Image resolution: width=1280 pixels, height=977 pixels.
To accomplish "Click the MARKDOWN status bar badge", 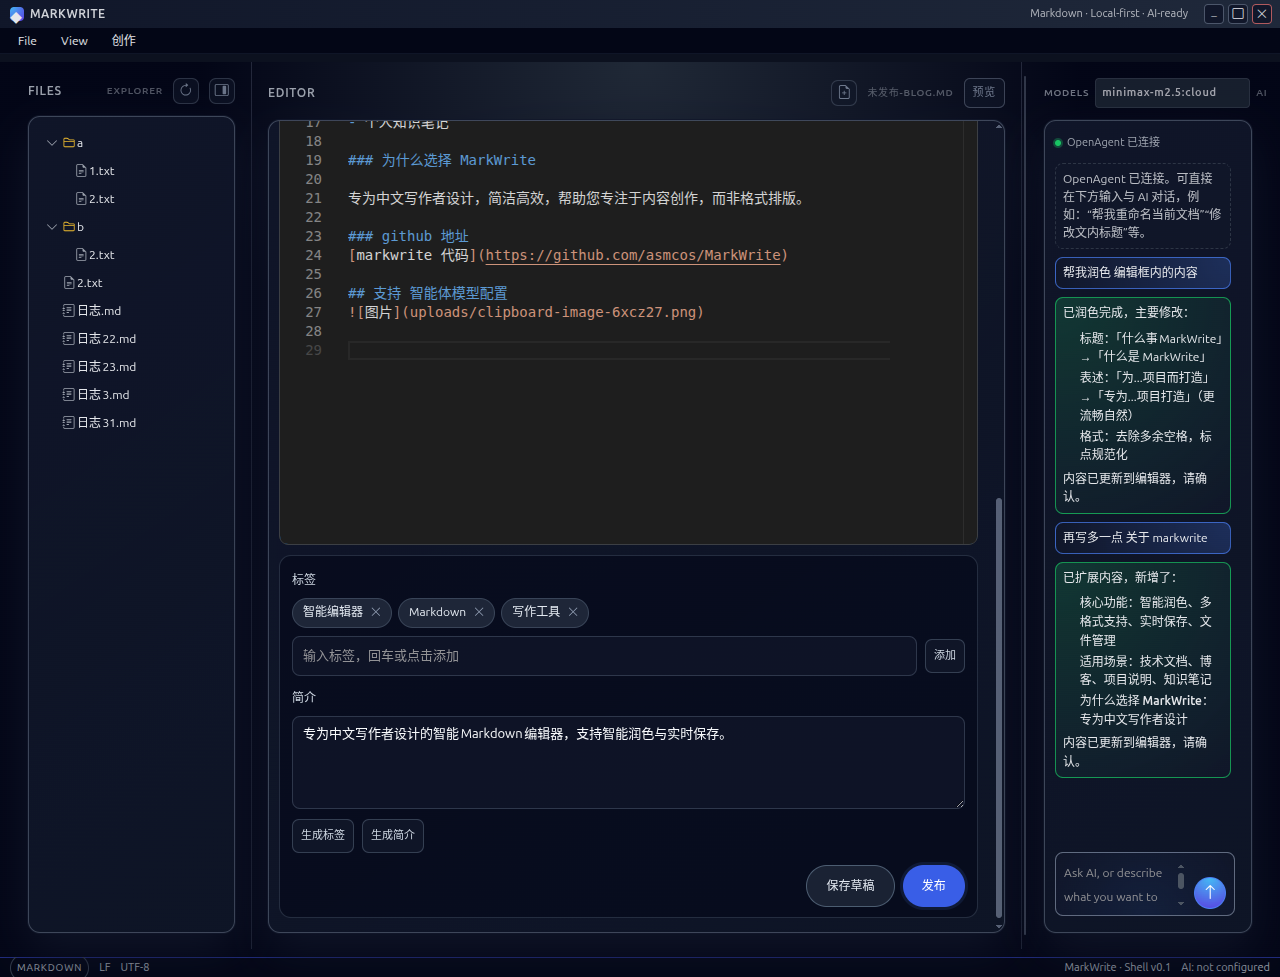I will tap(49, 967).
